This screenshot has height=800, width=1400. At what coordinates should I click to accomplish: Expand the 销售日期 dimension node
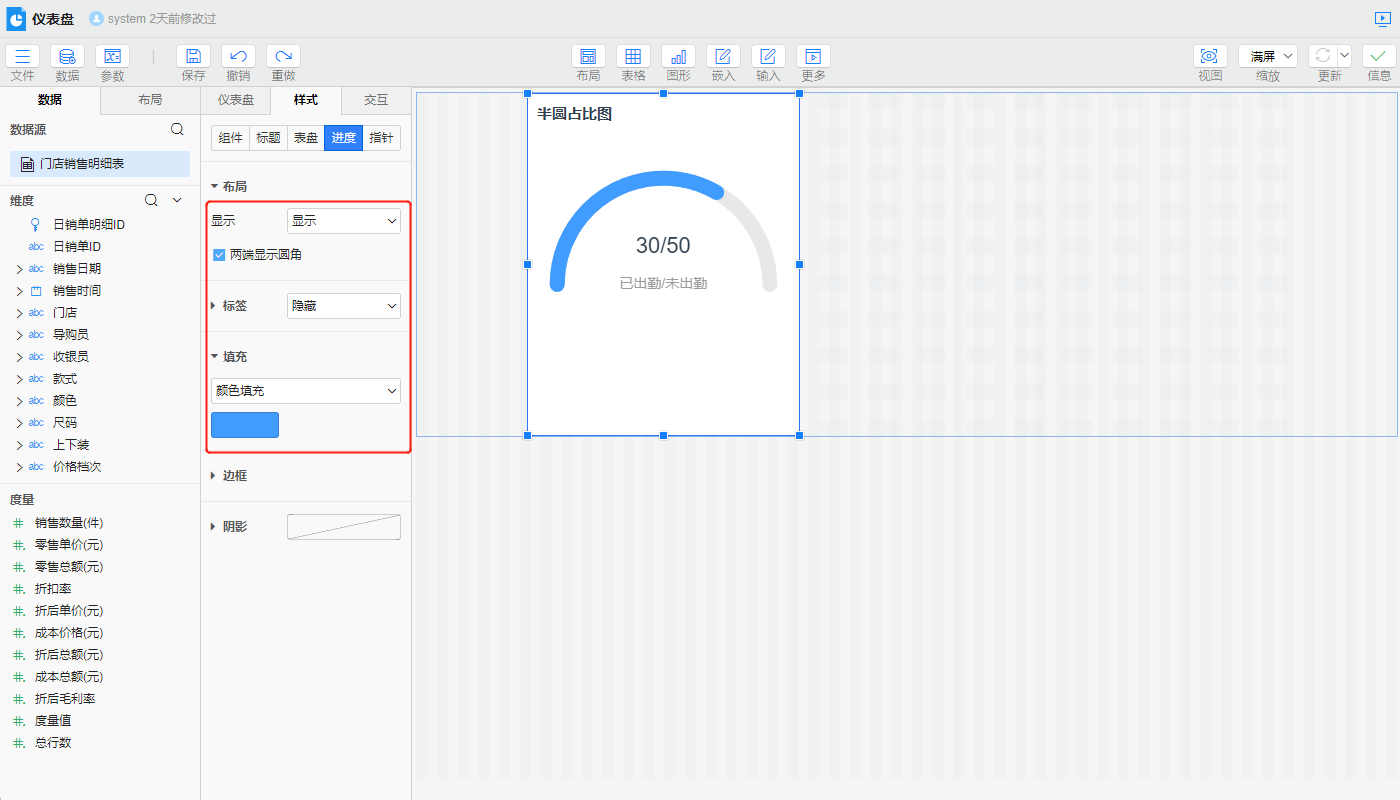(19, 269)
